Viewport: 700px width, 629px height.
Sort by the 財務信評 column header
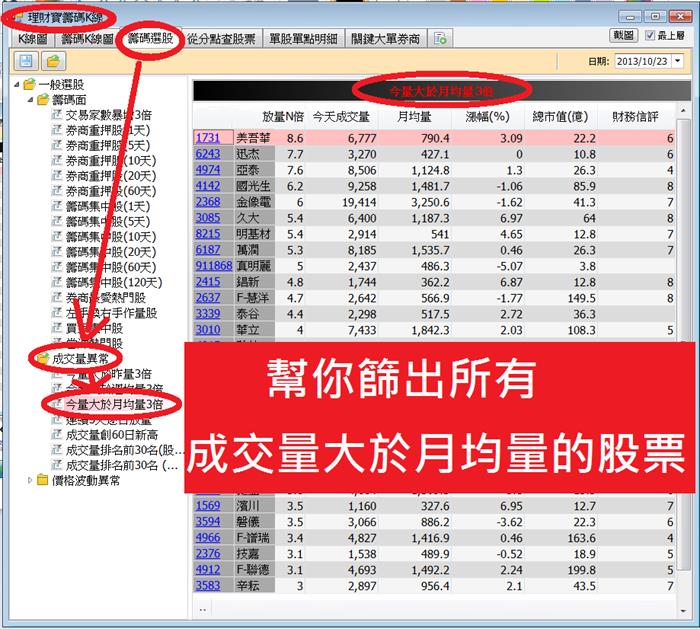point(635,117)
